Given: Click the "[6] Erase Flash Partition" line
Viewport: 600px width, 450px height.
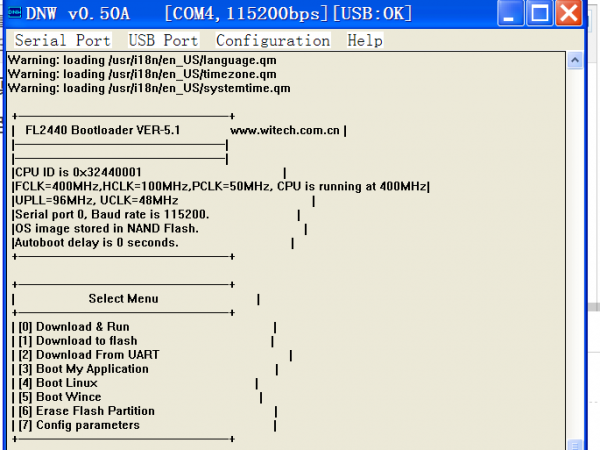Looking at the screenshot, I should pos(87,411).
